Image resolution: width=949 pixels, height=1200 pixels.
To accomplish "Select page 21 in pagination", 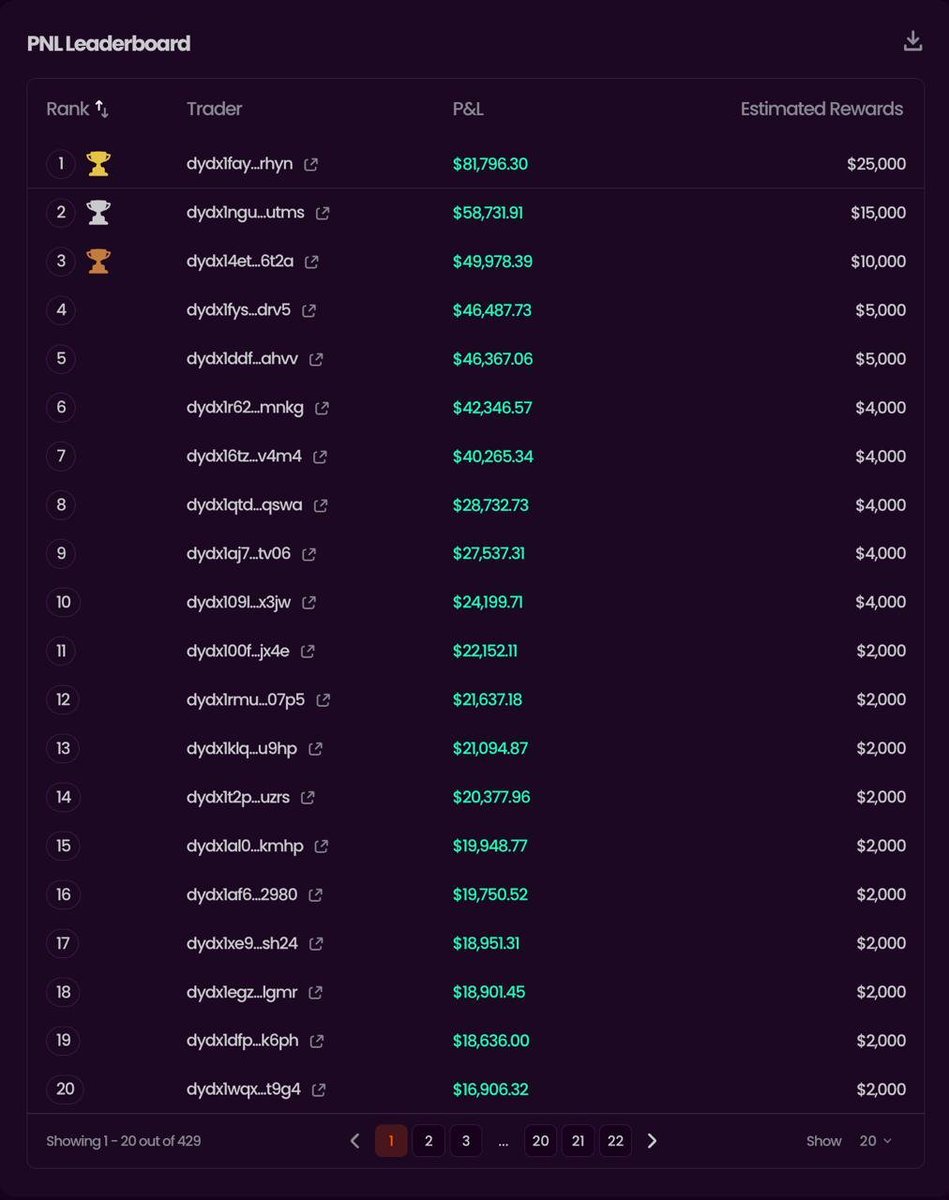I will point(578,1141).
